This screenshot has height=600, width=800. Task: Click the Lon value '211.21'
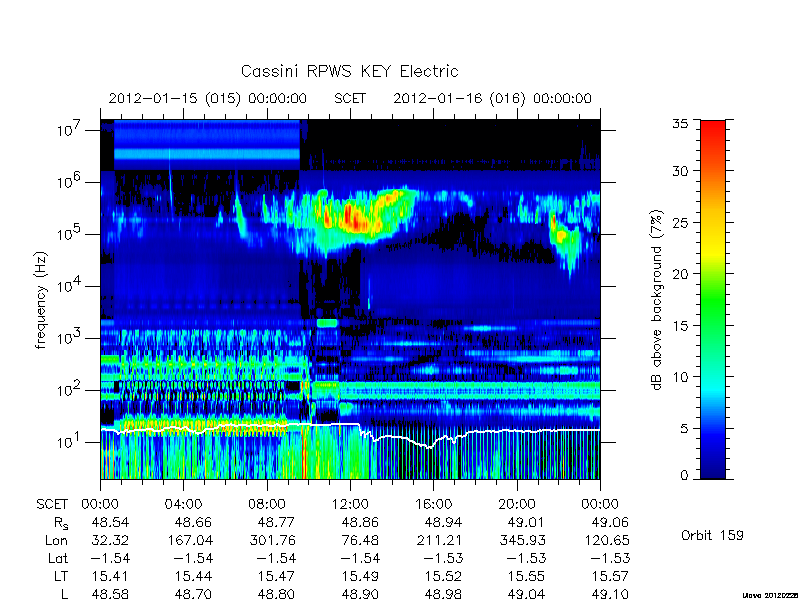pyautogui.click(x=439, y=540)
